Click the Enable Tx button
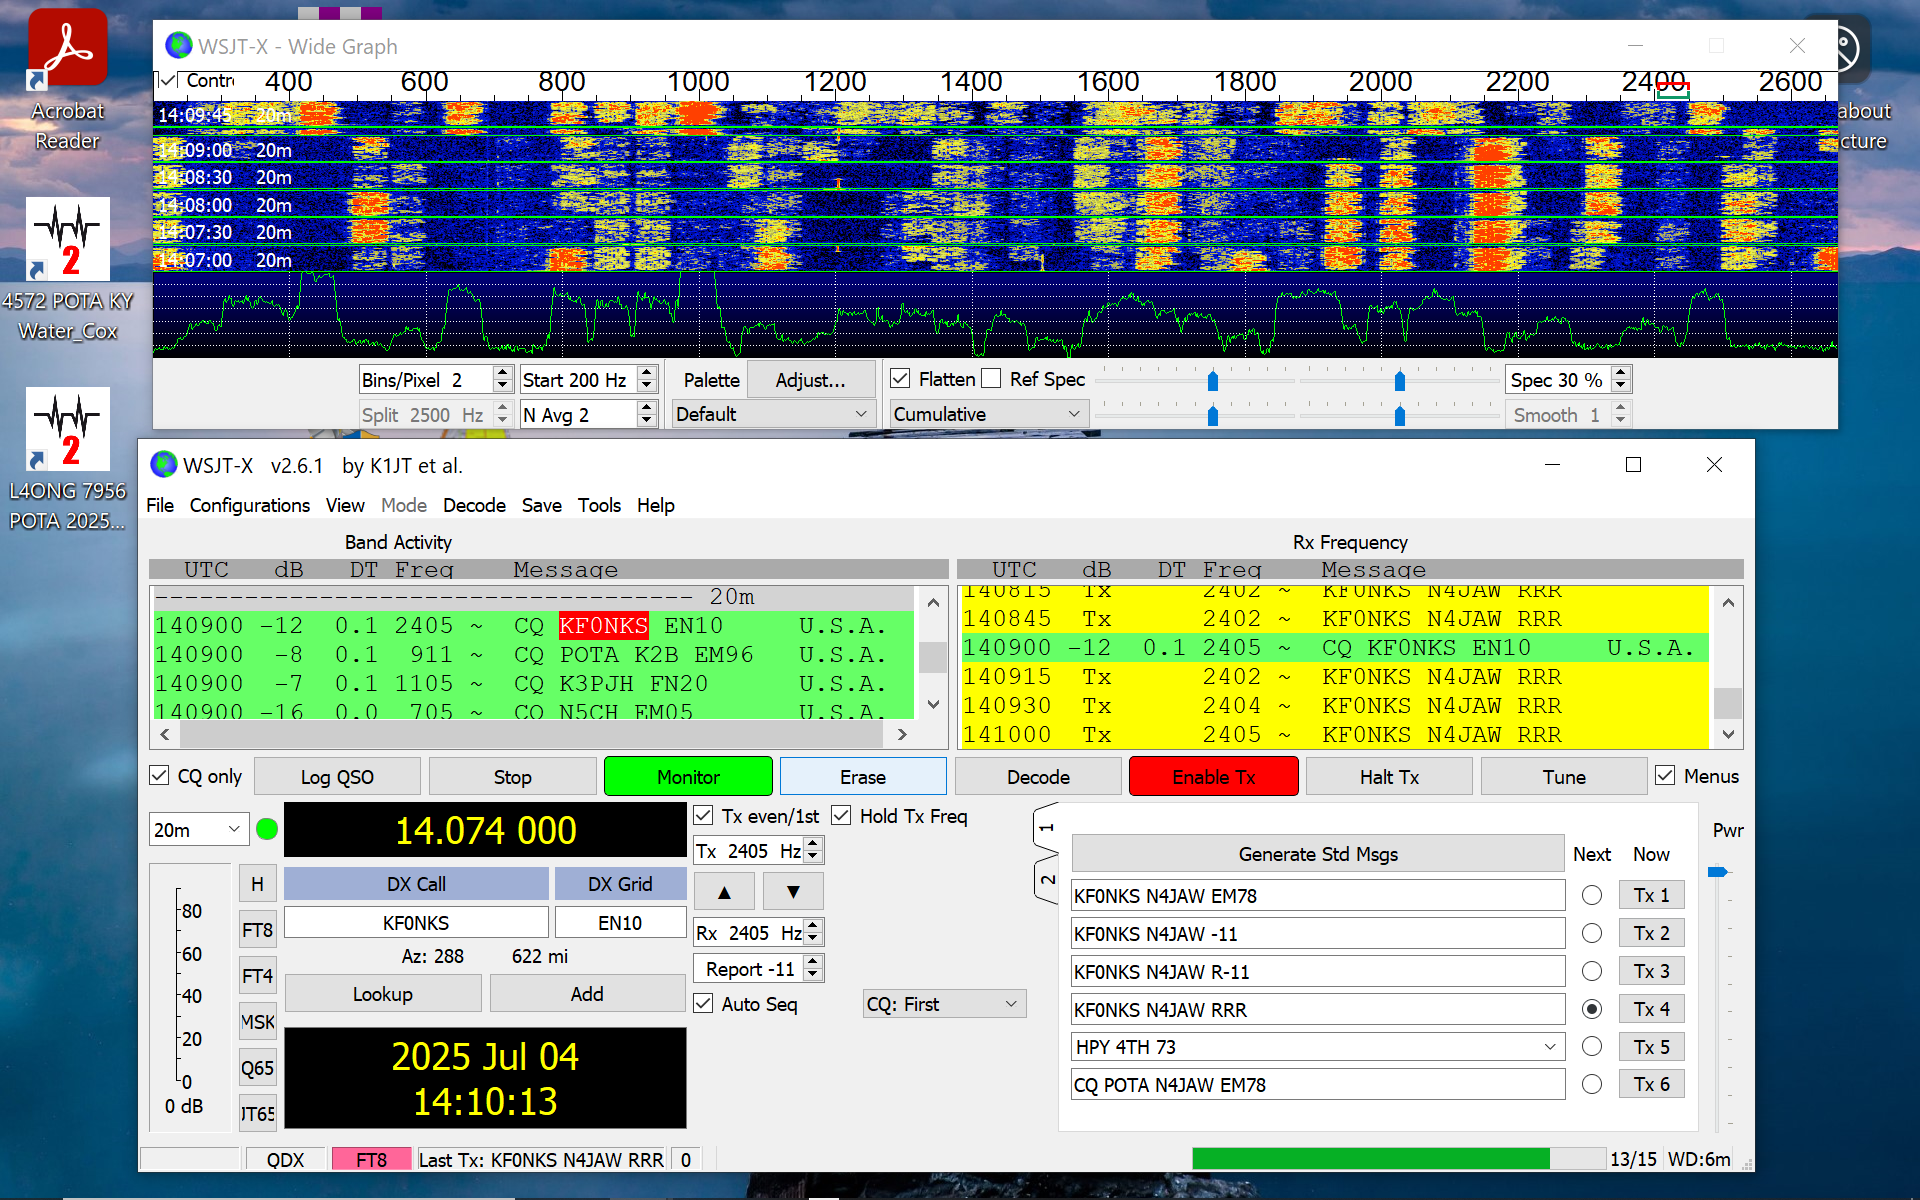This screenshot has height=1200, width=1920. tap(1214, 777)
